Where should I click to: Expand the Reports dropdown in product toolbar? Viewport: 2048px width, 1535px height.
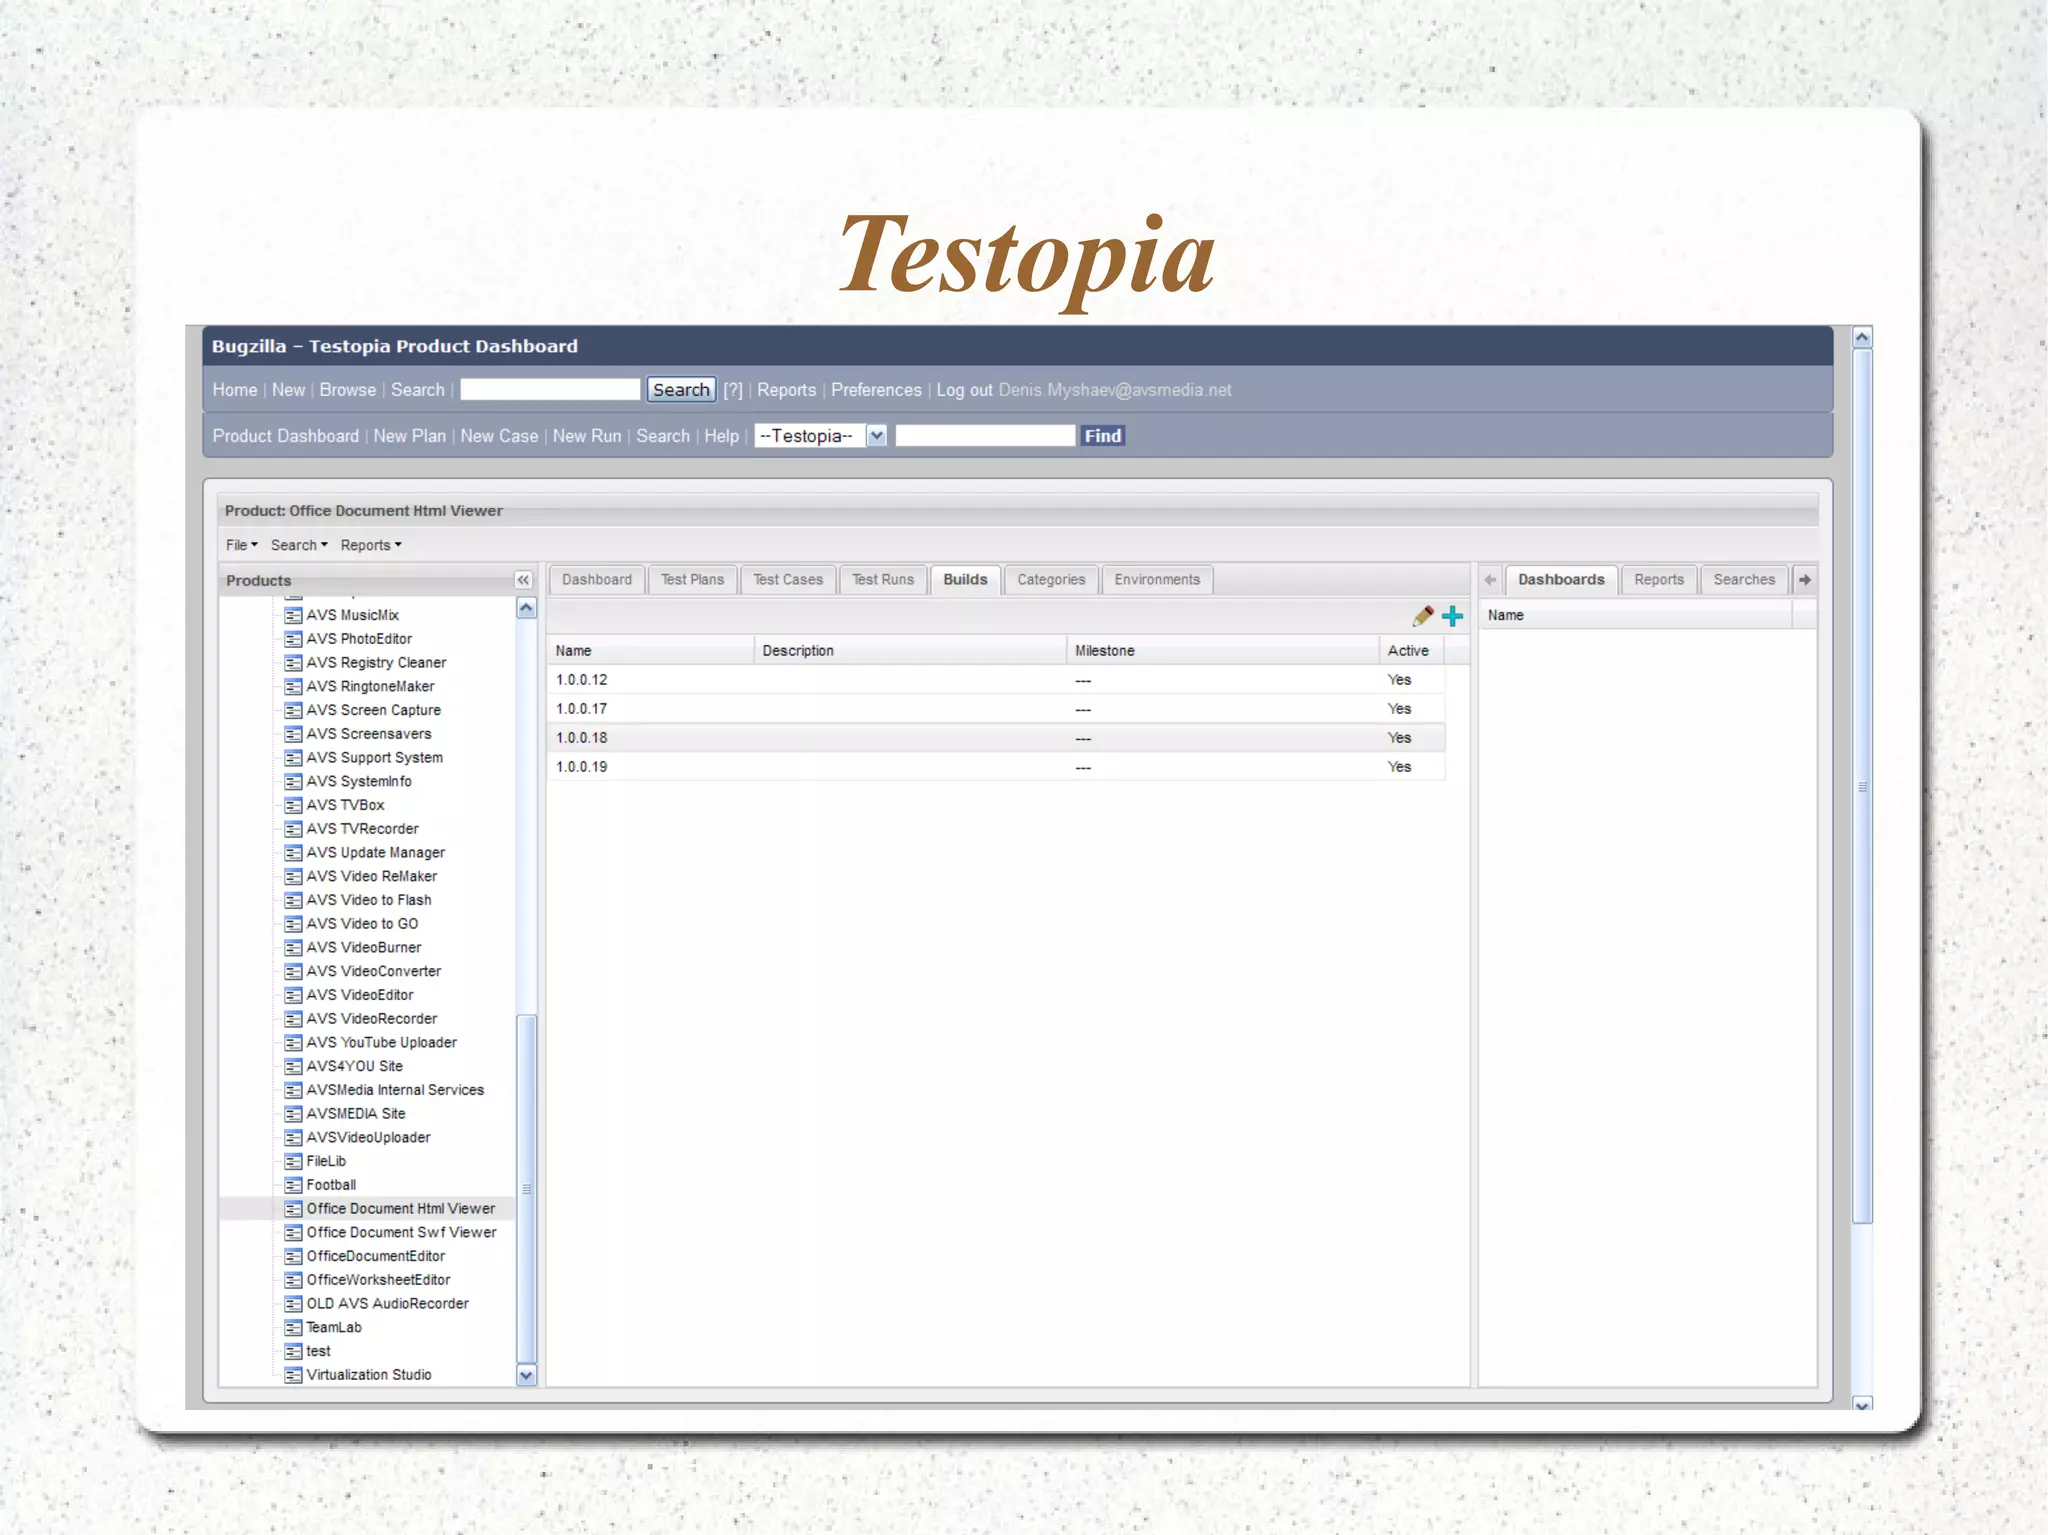click(370, 545)
